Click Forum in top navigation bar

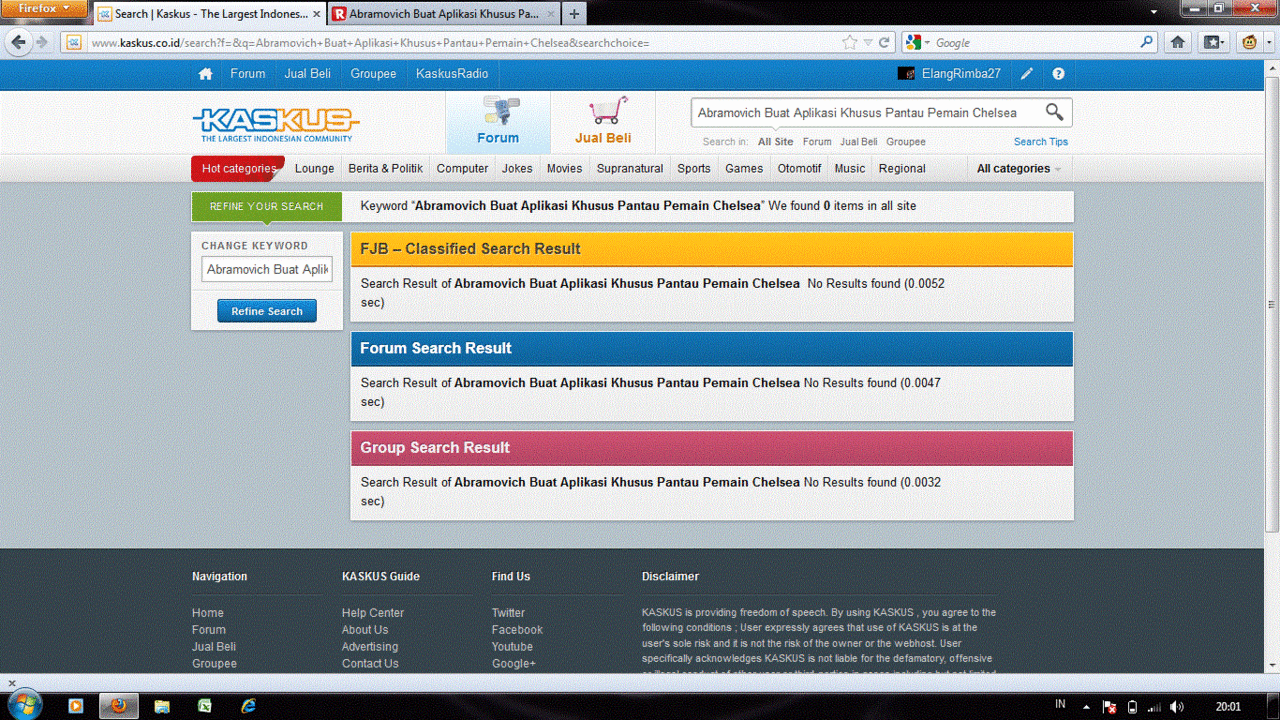[x=248, y=74]
